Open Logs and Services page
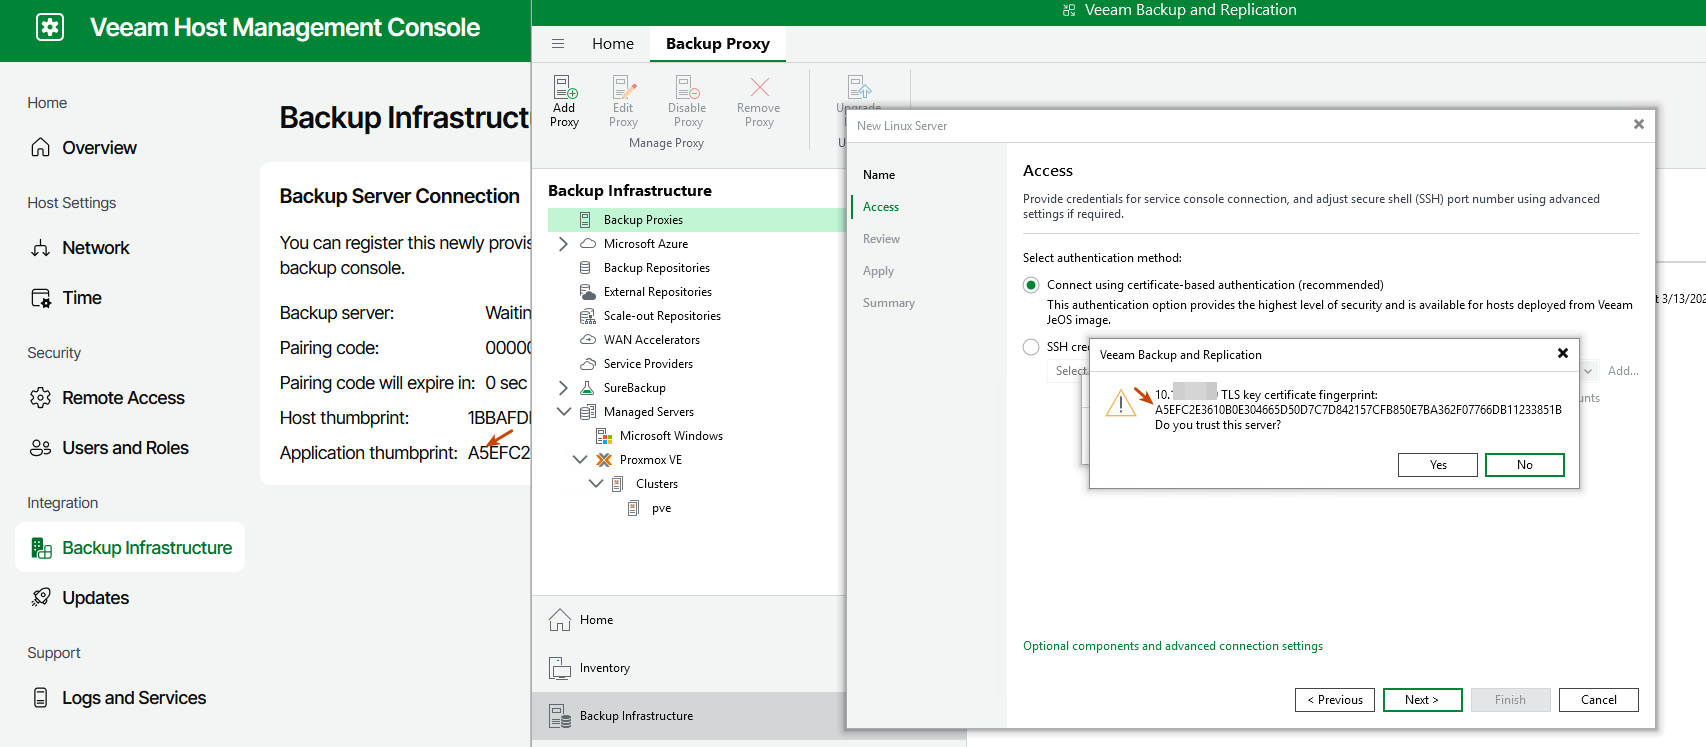 (x=118, y=697)
